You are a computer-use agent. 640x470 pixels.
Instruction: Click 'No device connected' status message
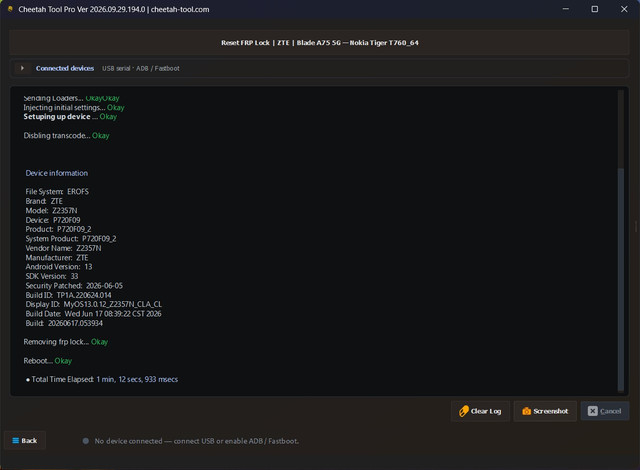pos(196,441)
